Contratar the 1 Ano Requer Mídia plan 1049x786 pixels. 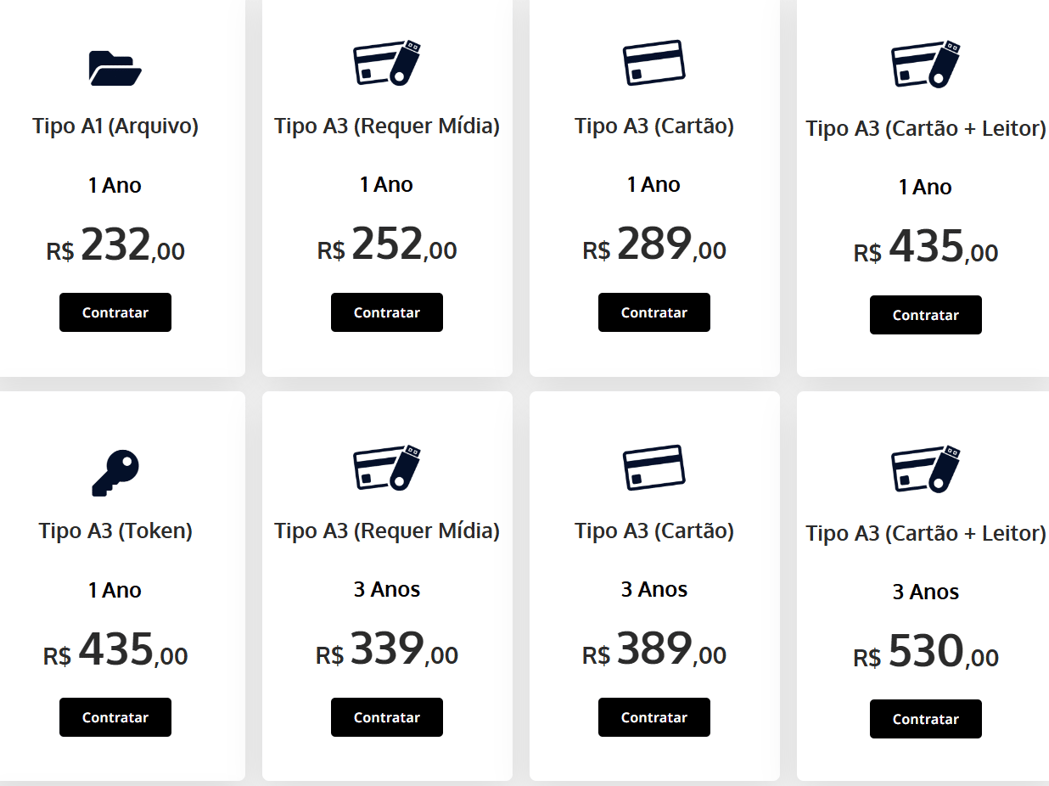tap(387, 312)
